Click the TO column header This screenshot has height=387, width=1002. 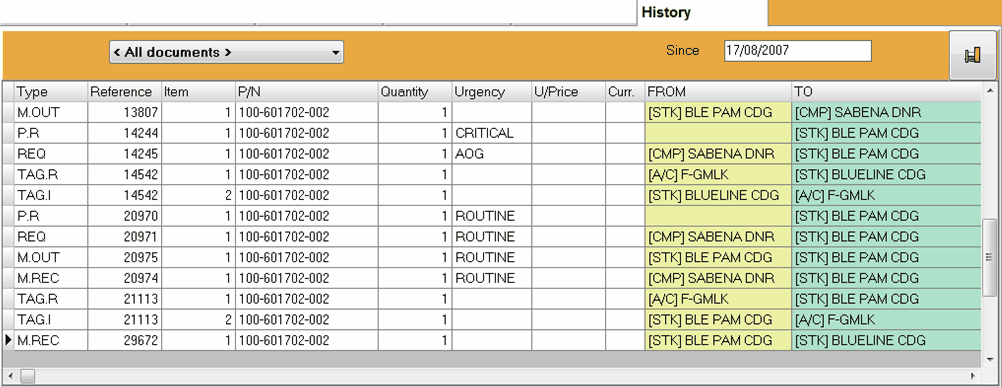coord(886,92)
